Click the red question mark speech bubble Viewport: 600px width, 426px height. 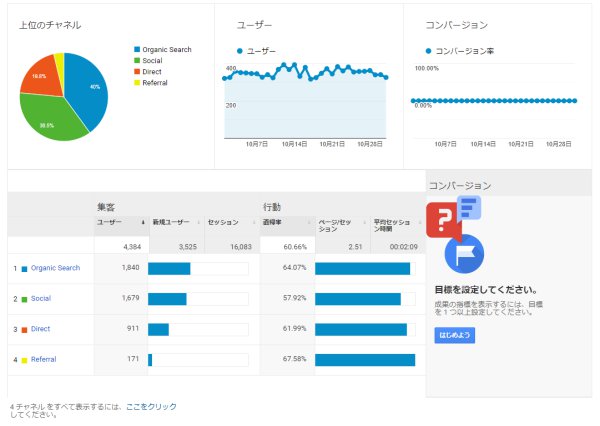pos(443,221)
